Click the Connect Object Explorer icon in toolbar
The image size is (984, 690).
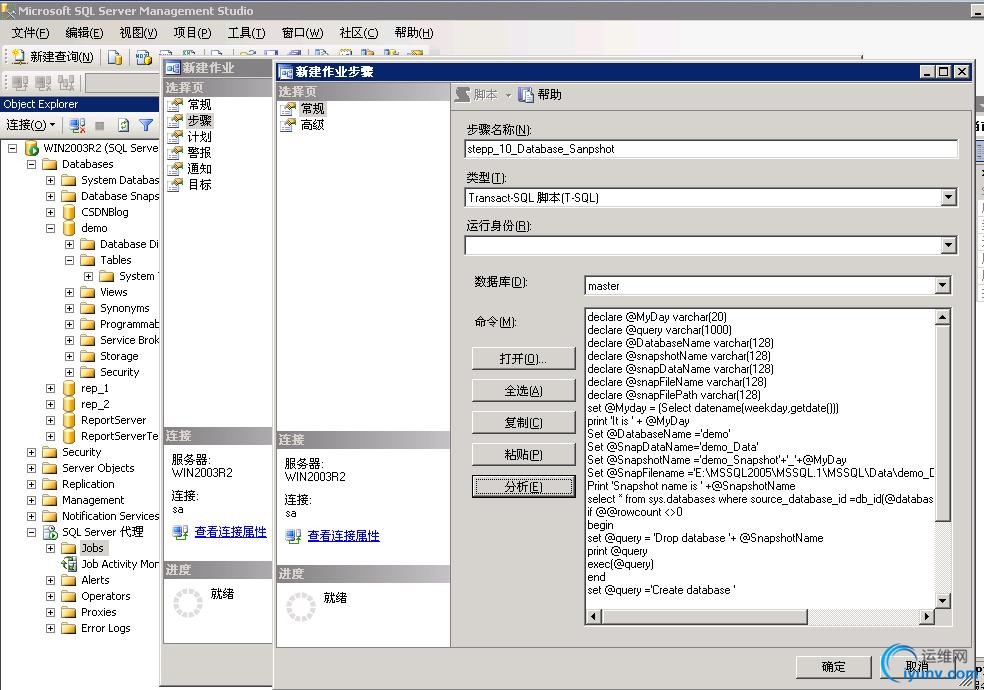coord(77,125)
